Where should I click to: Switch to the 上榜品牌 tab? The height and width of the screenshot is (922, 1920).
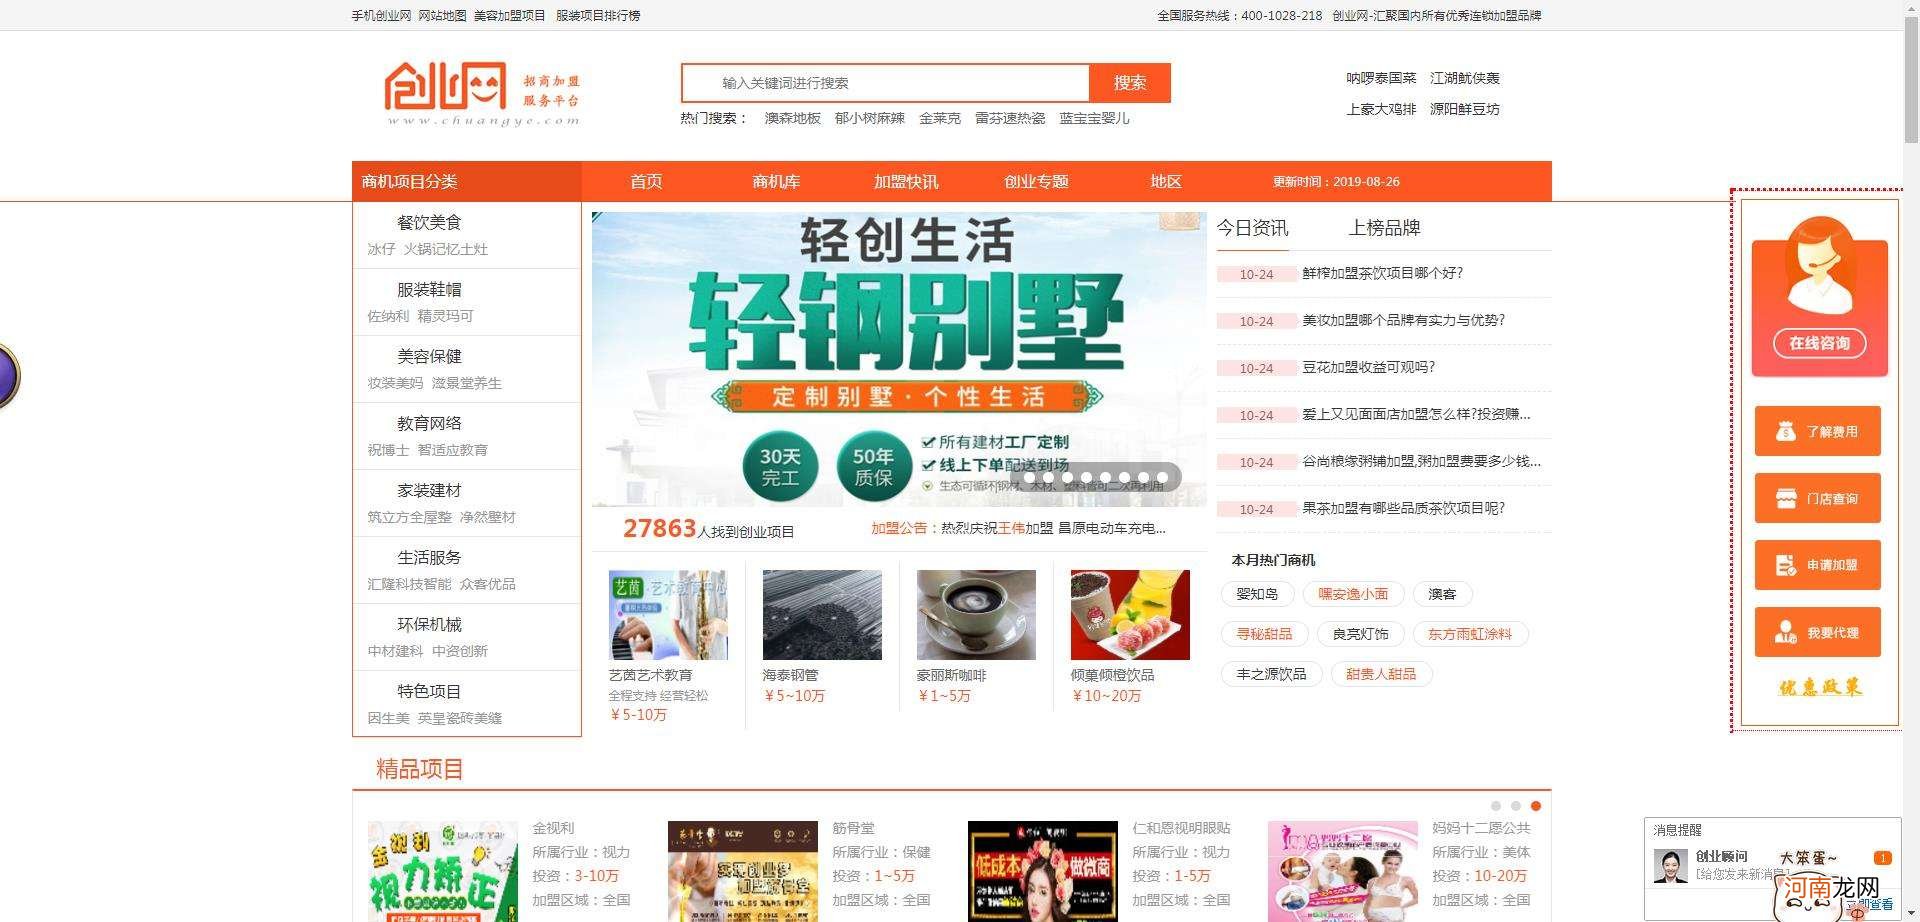(x=1384, y=228)
